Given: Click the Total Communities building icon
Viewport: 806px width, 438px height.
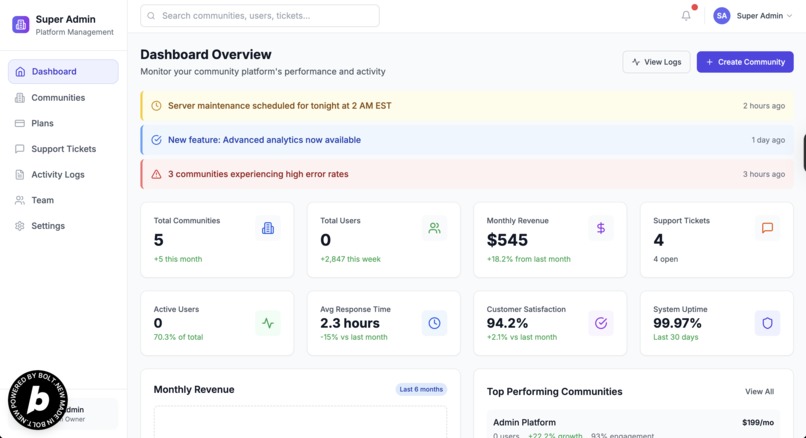Looking at the screenshot, I should coord(268,228).
